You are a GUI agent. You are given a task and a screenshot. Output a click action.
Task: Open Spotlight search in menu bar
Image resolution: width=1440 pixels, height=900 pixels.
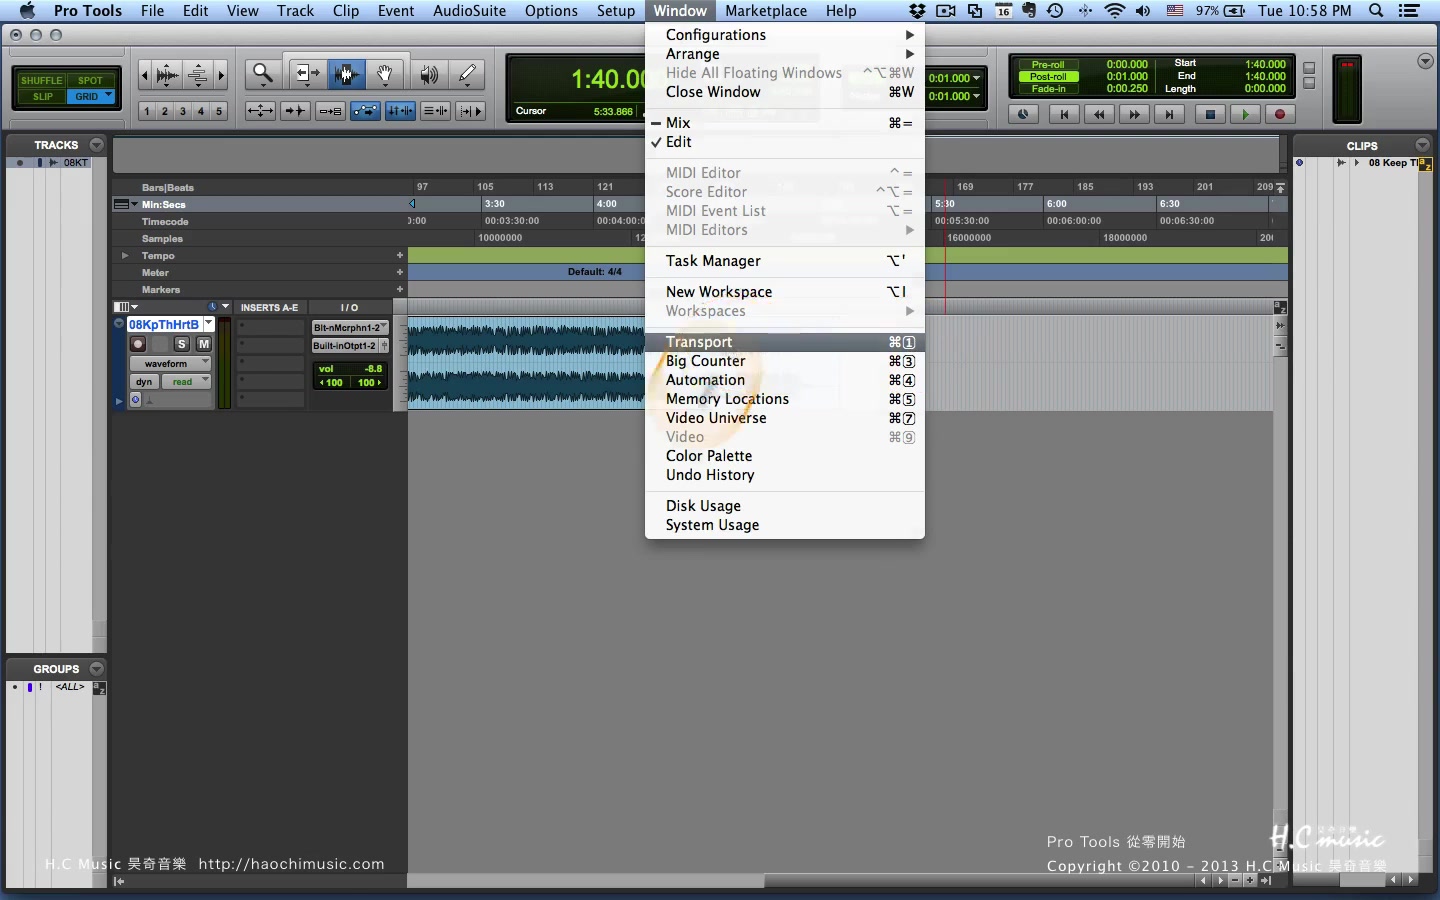pyautogui.click(x=1376, y=11)
